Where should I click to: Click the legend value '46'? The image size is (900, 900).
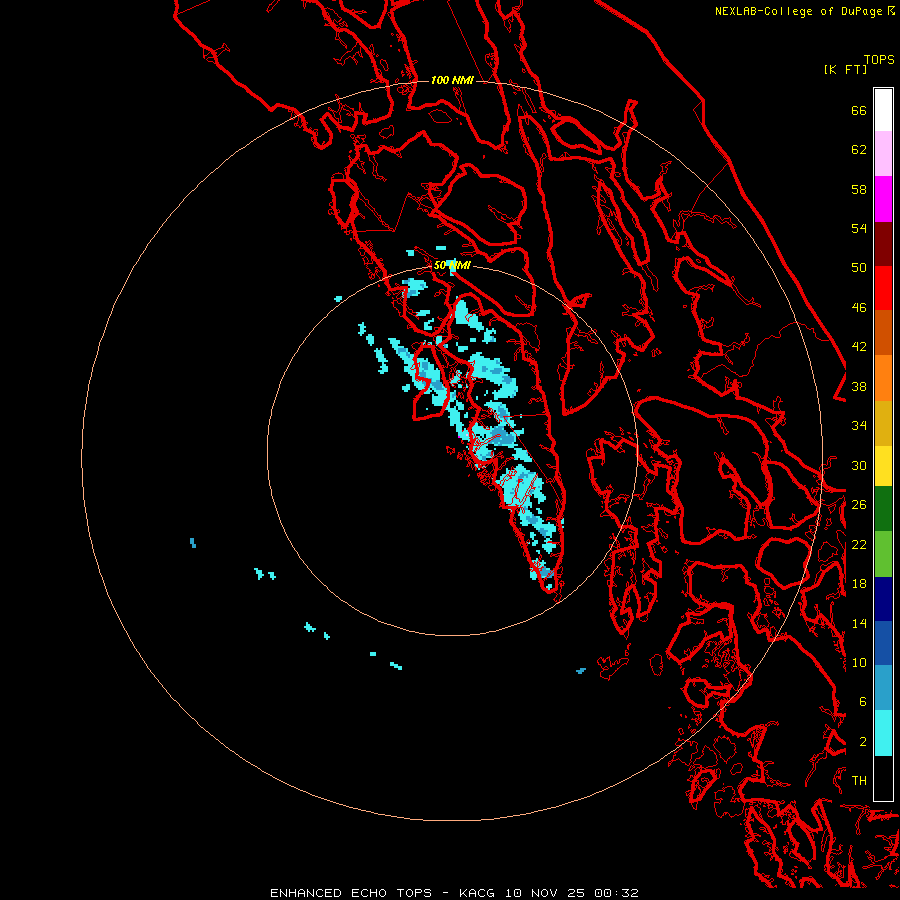click(x=859, y=307)
